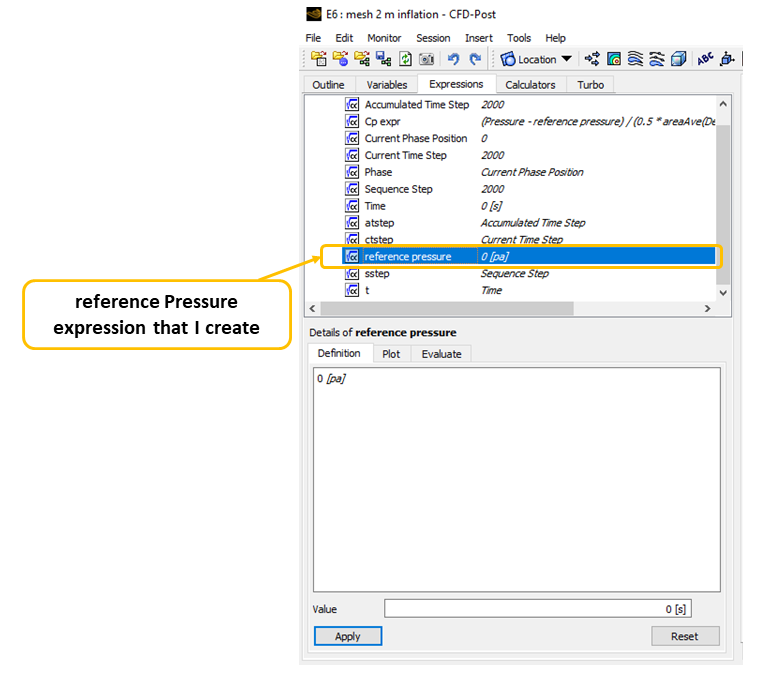Open the File menu
The image size is (763, 688).
point(313,38)
